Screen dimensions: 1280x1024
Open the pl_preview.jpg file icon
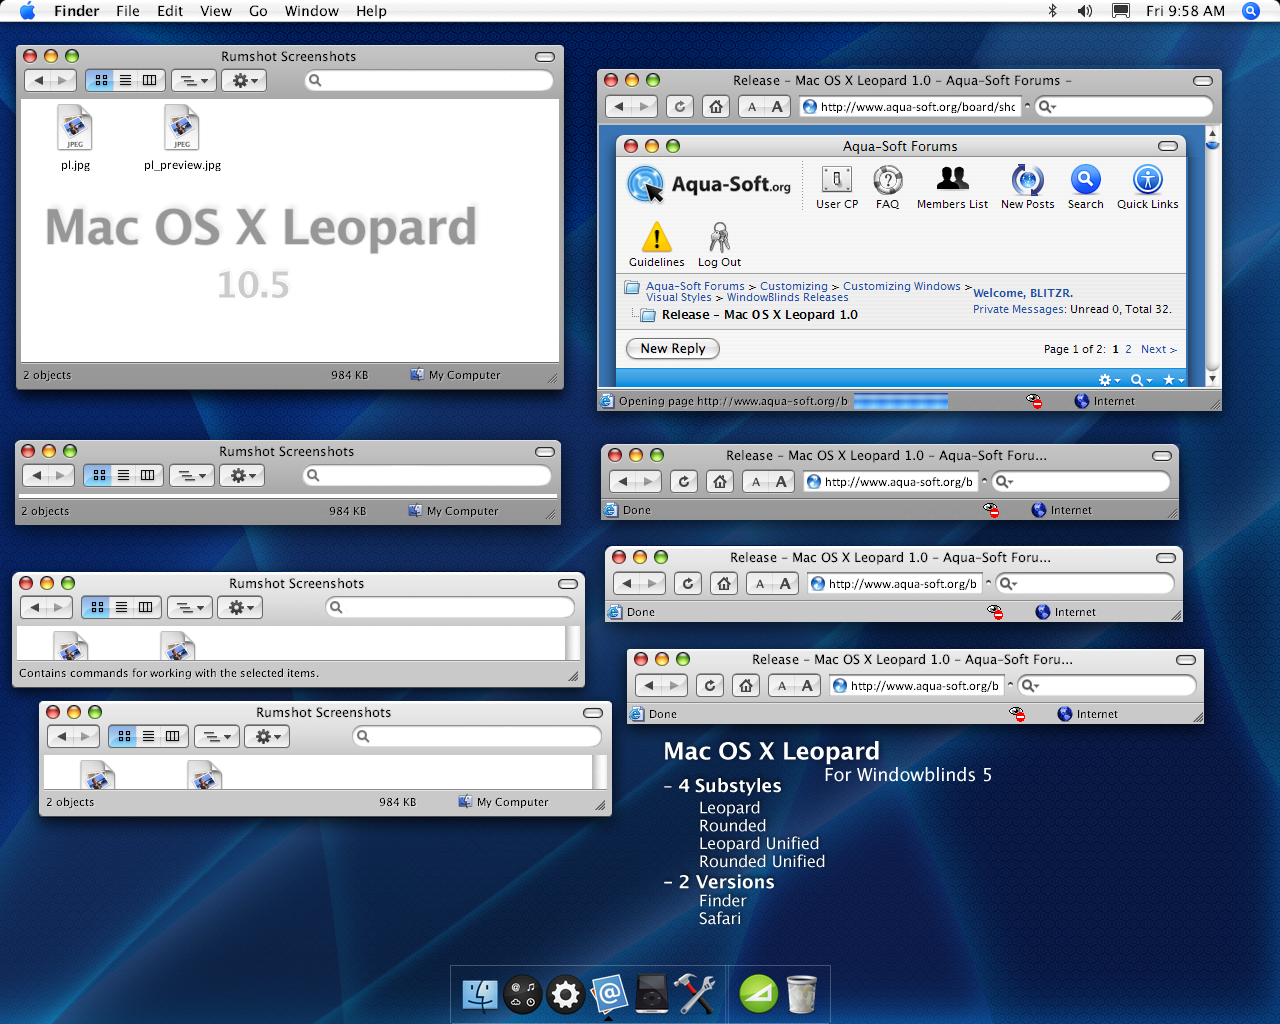click(x=182, y=128)
